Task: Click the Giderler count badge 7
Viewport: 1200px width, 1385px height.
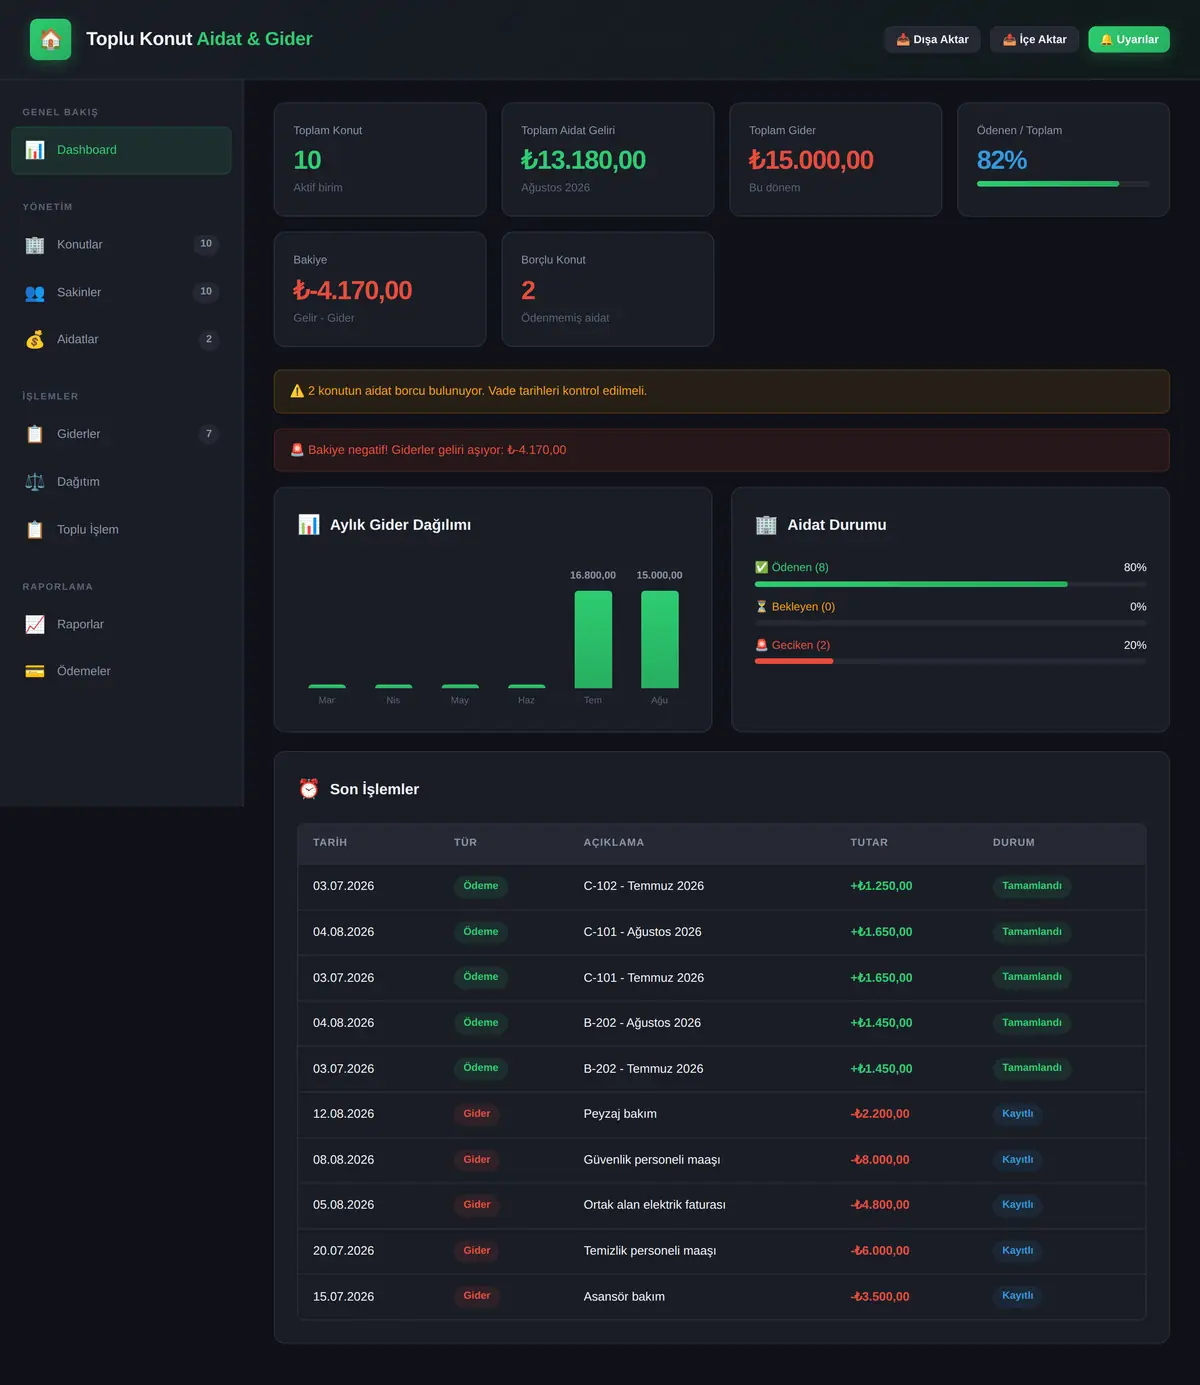Action: coord(208,434)
